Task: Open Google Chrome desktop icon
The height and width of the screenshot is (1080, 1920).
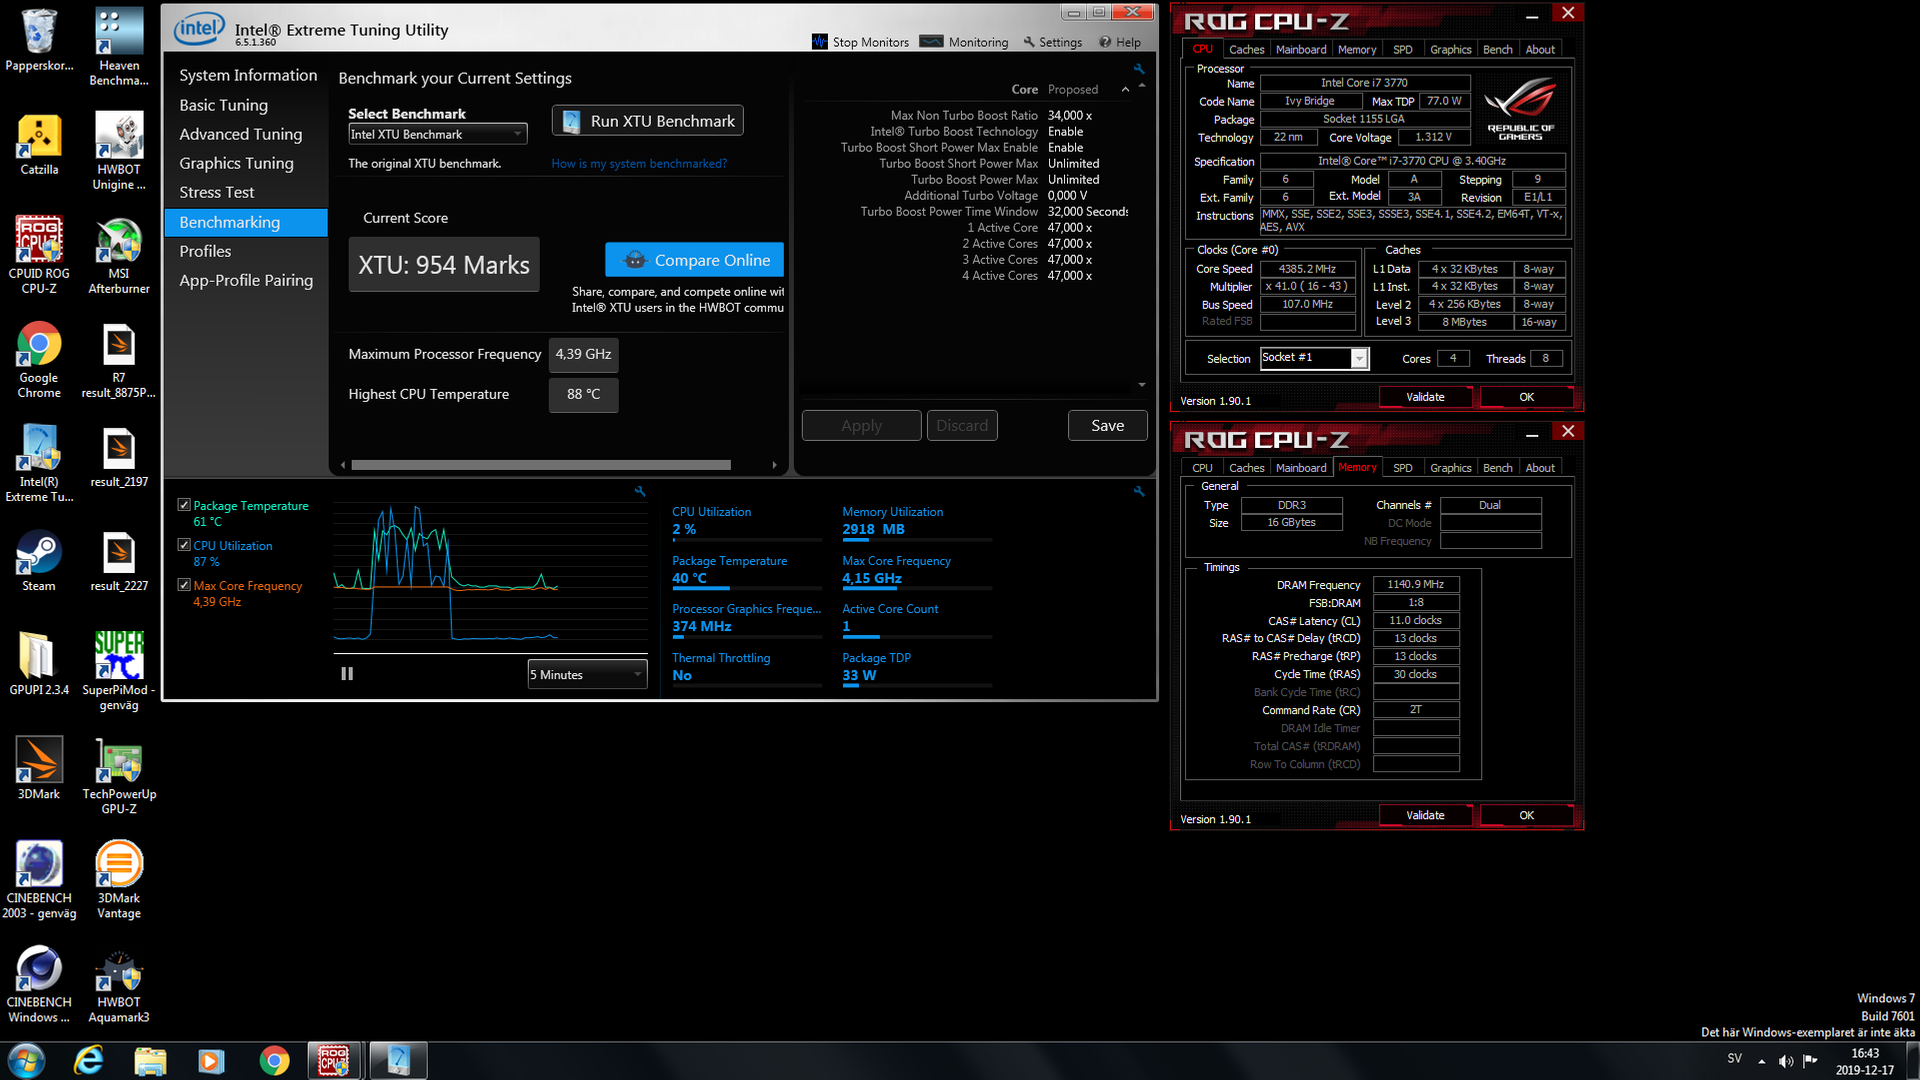Action: (x=39, y=360)
